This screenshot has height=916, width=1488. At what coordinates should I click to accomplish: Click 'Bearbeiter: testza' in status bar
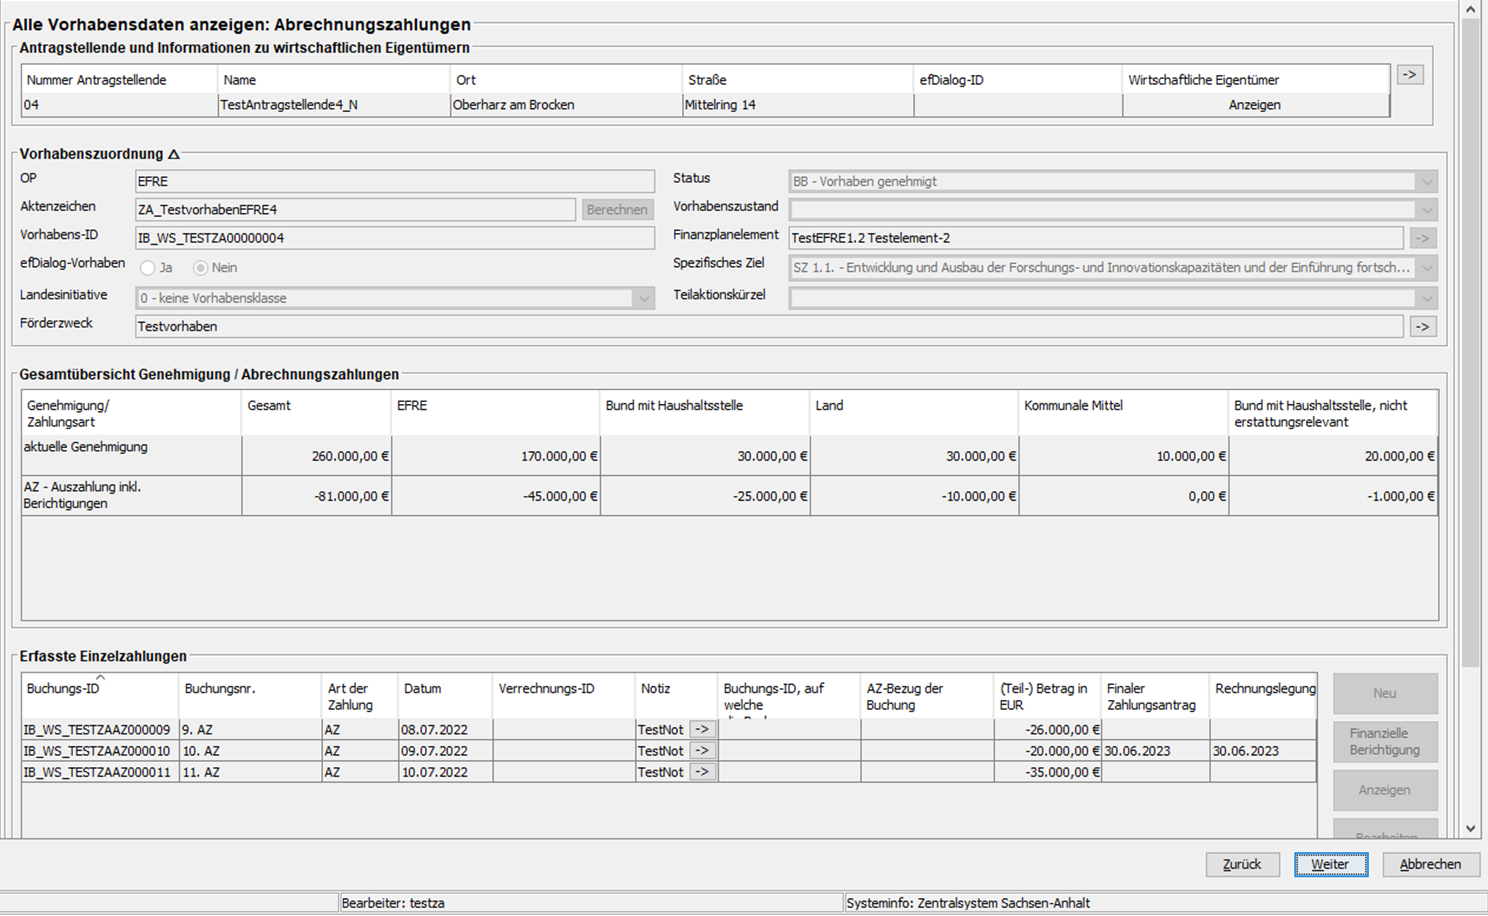(393, 903)
